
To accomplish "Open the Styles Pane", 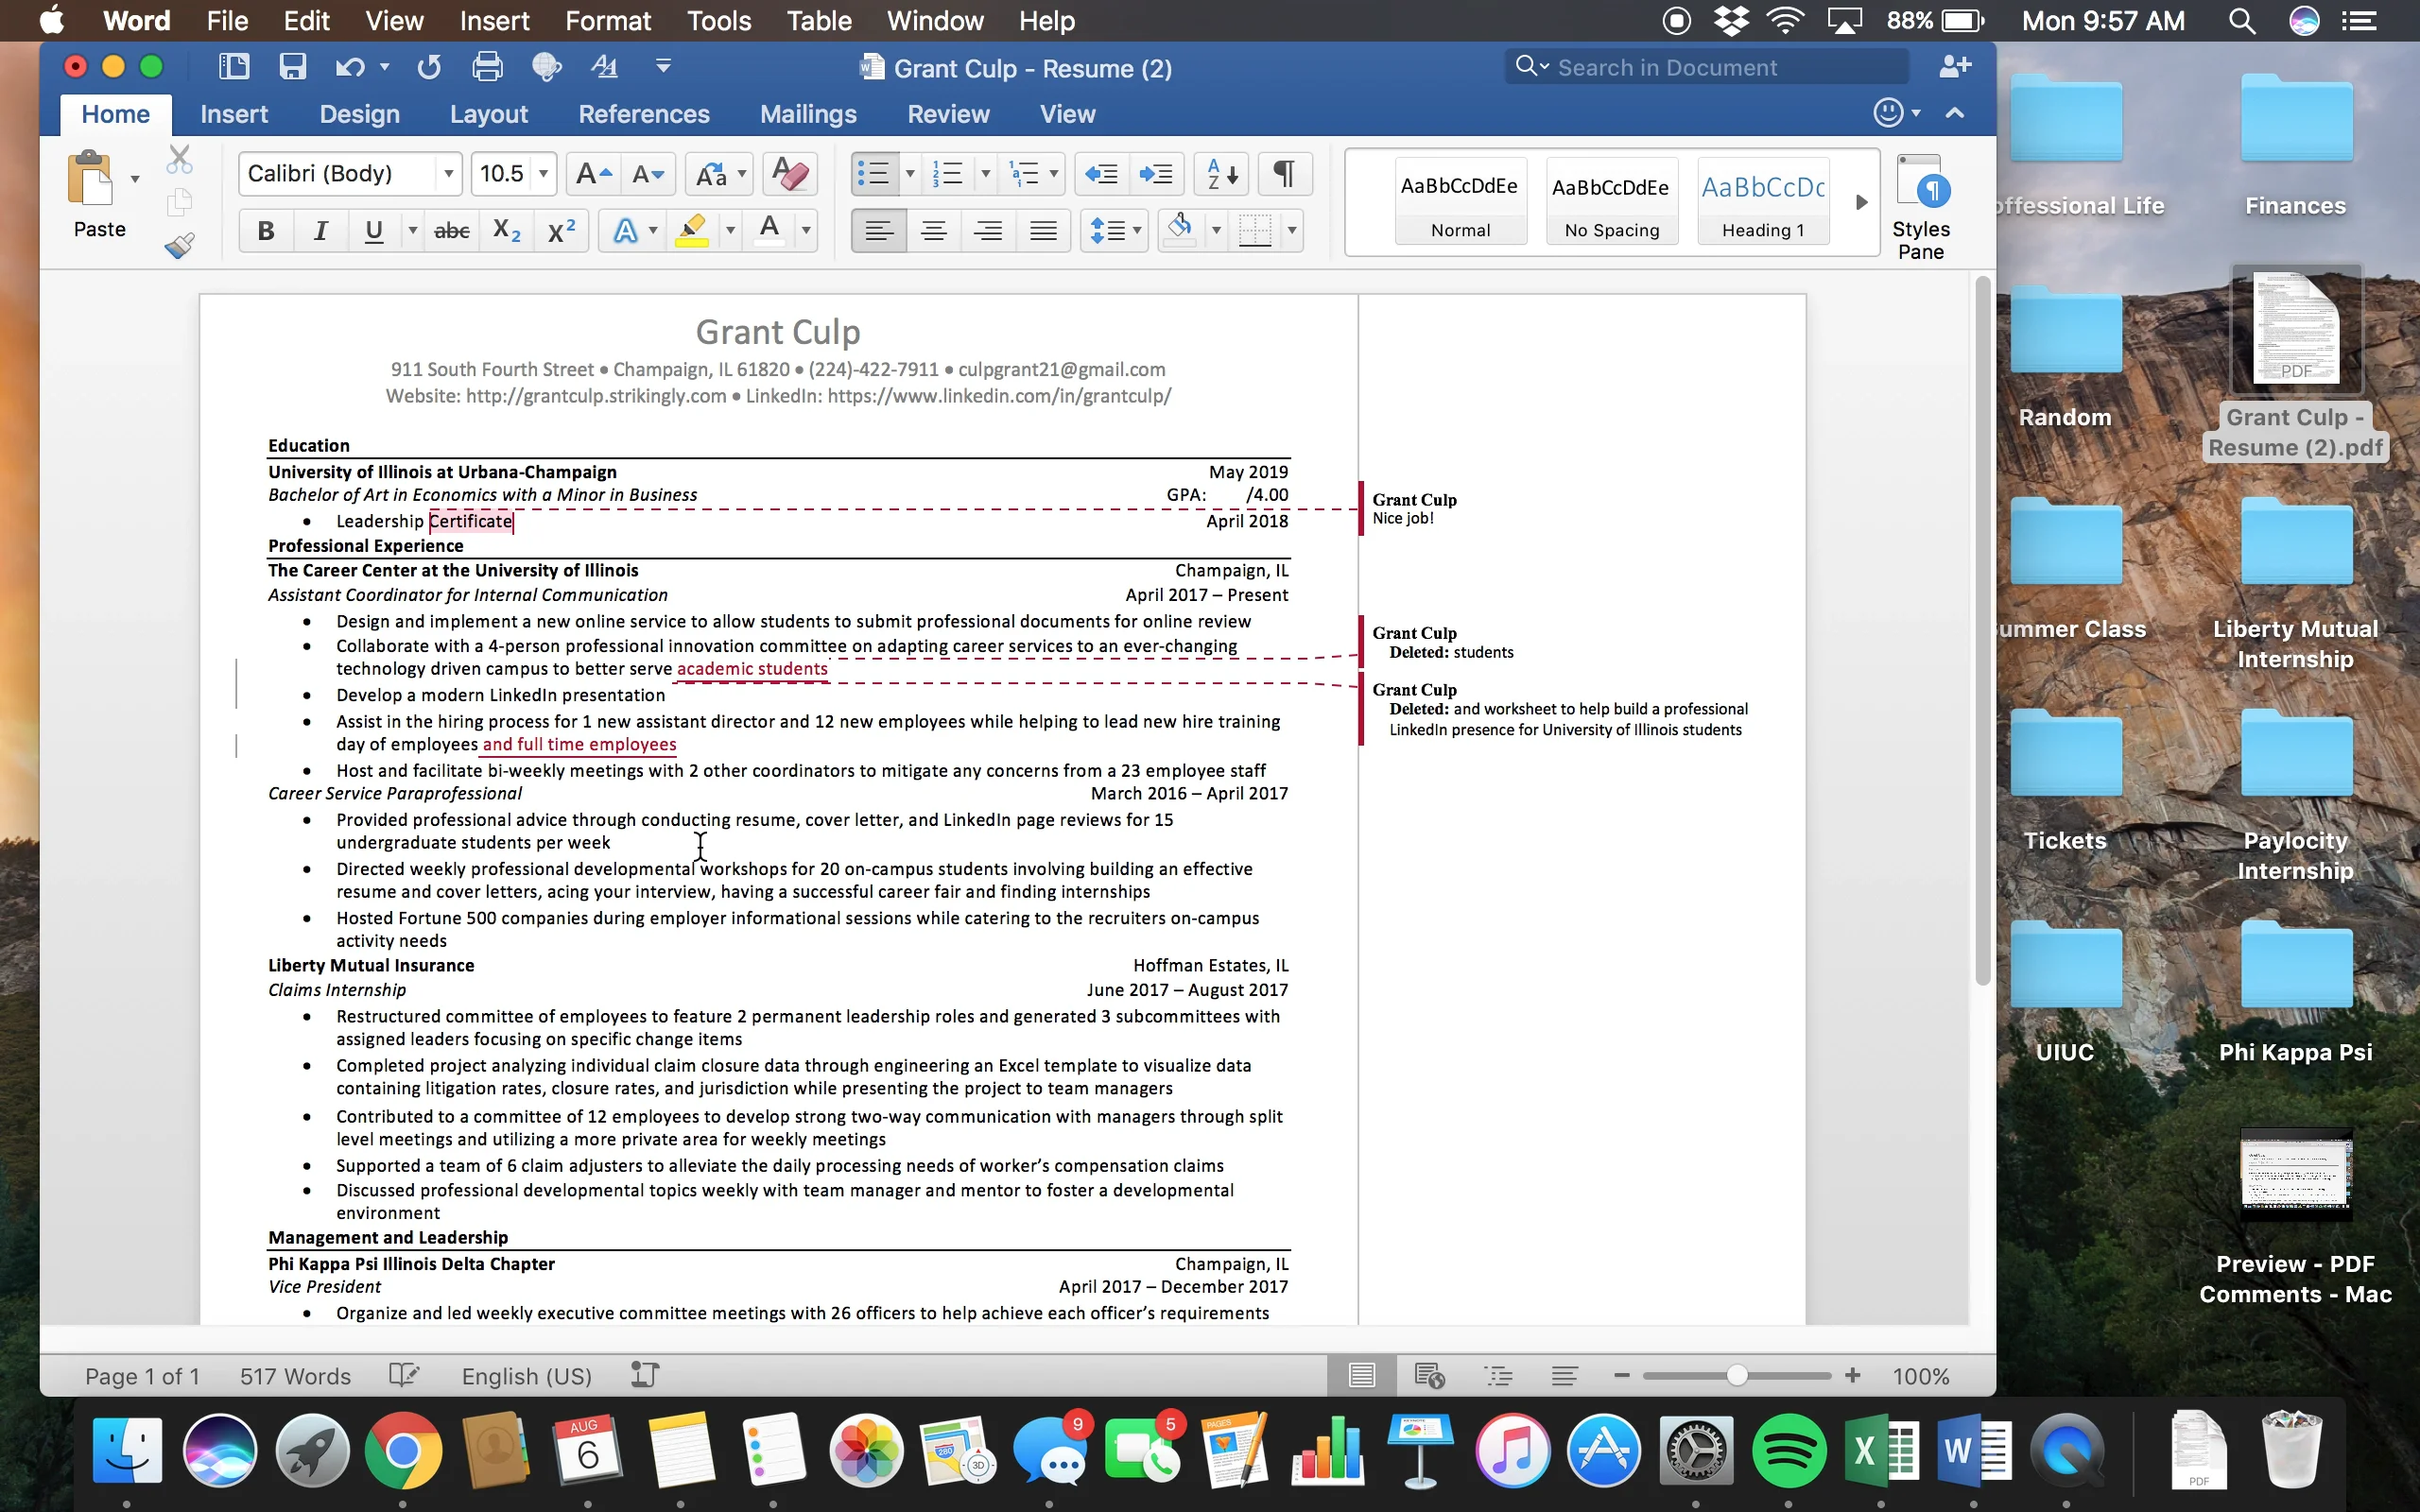I will 1920,207.
